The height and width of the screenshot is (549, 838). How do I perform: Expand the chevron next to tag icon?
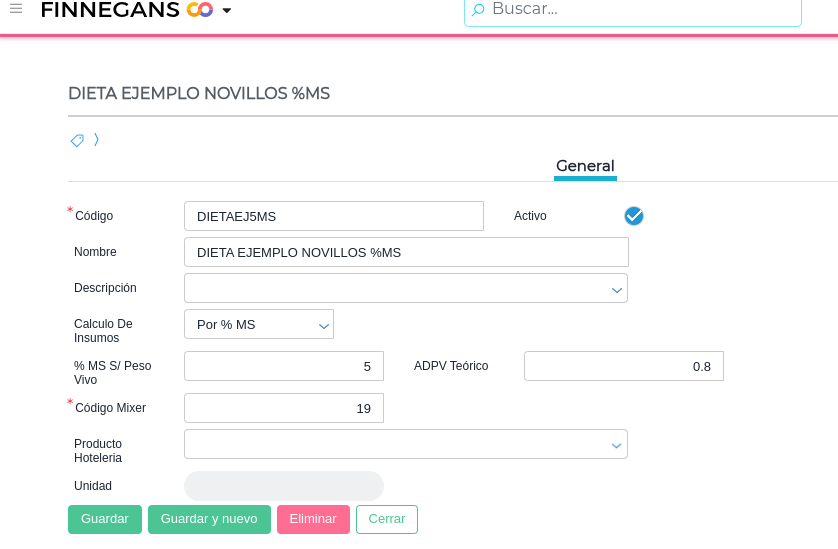(96, 140)
